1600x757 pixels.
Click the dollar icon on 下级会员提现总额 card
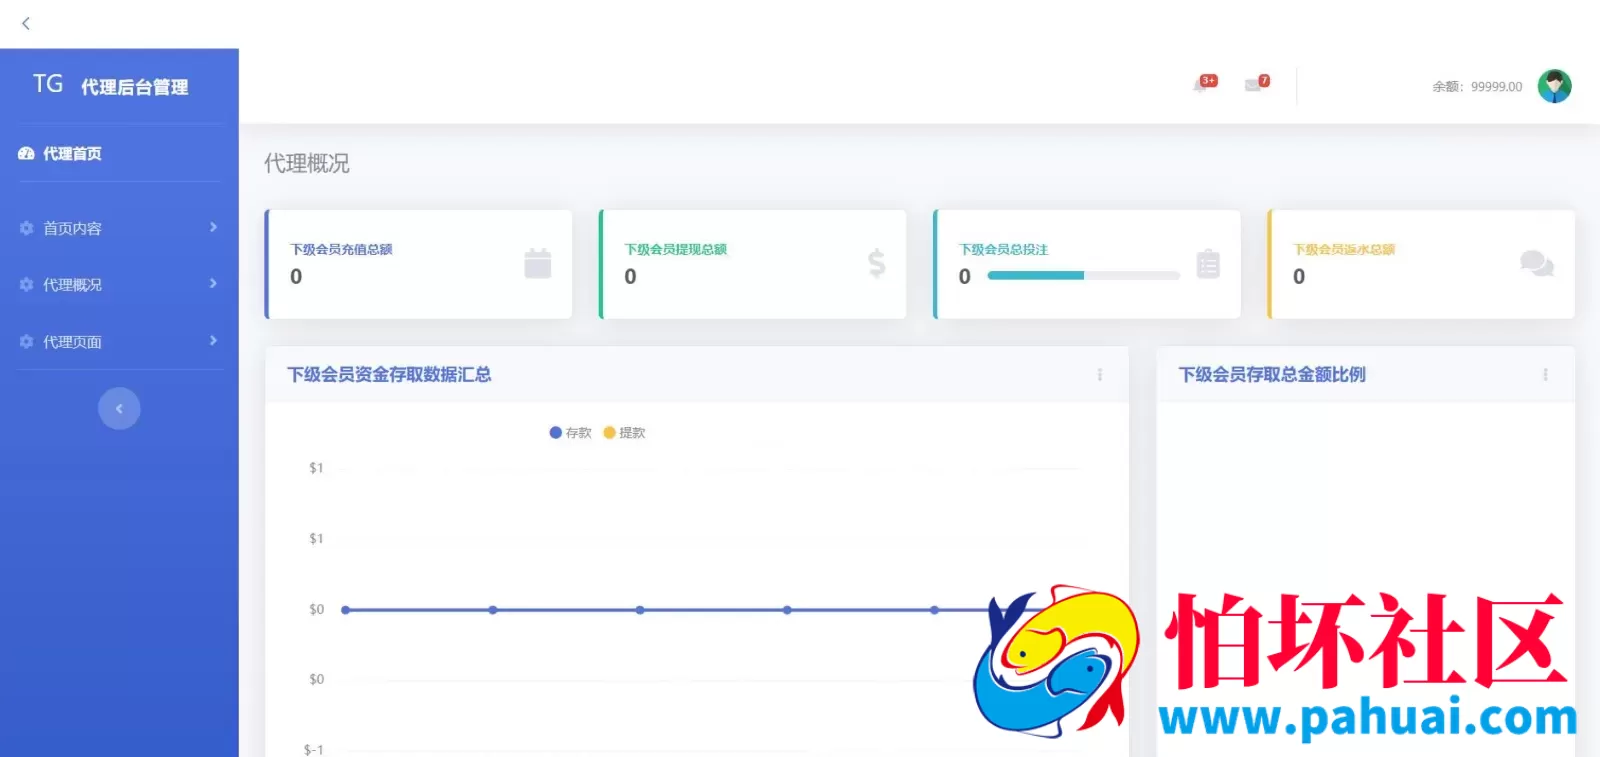876,263
